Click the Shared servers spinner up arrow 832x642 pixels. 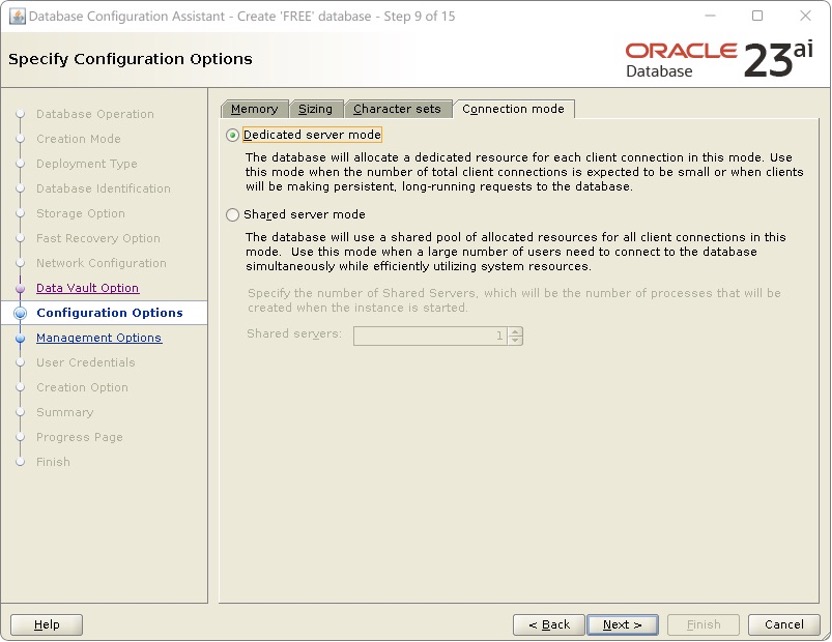click(515, 331)
